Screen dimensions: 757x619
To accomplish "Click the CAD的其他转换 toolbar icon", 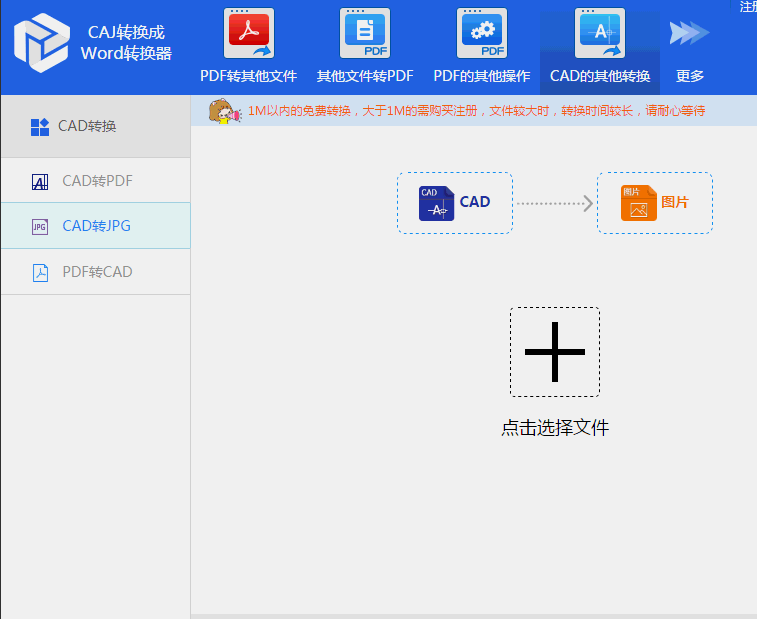I will coord(600,33).
